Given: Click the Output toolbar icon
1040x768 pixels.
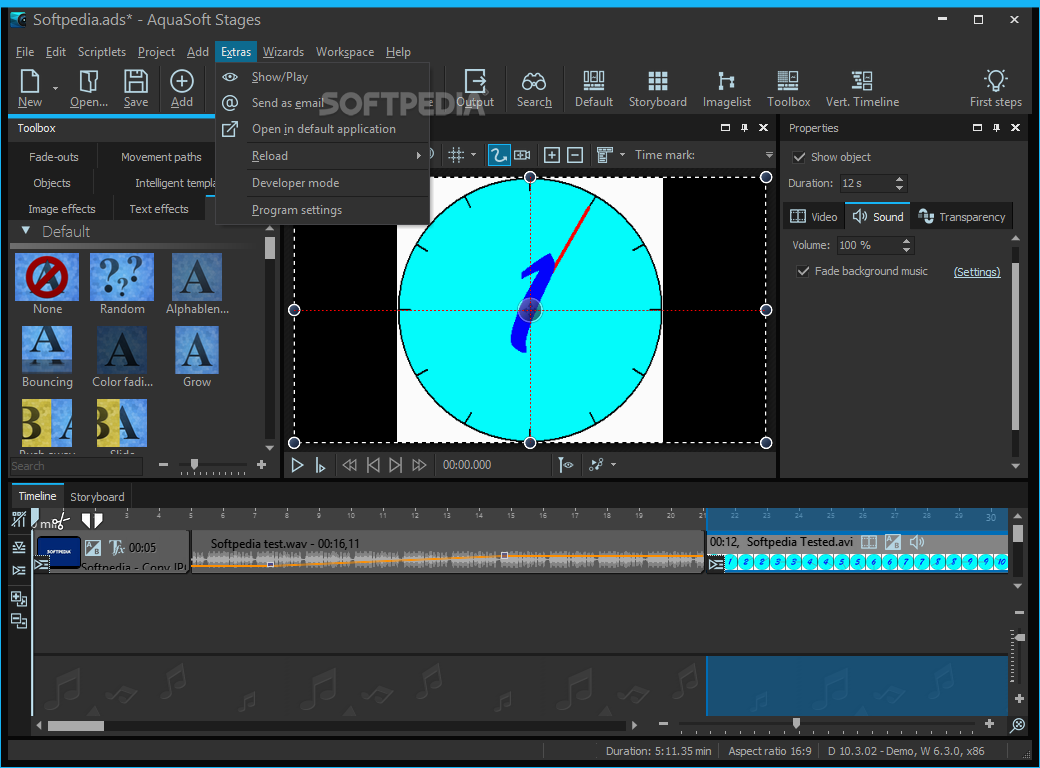Looking at the screenshot, I should (x=476, y=82).
